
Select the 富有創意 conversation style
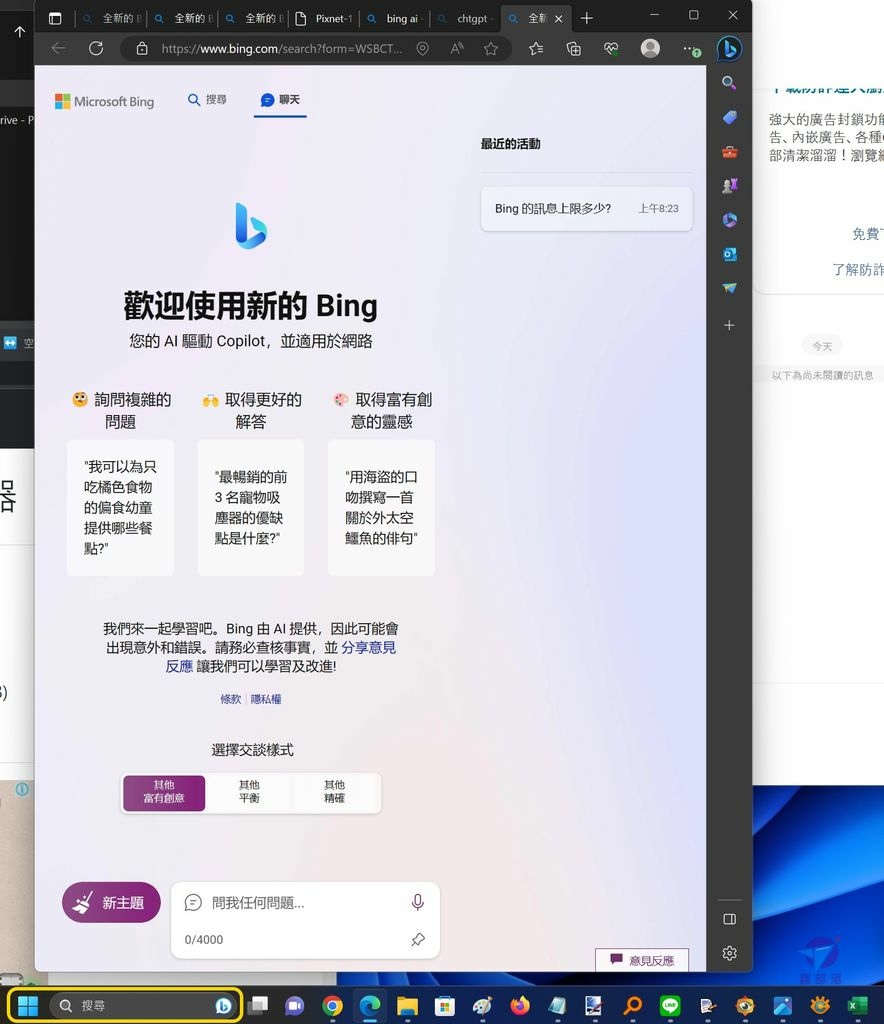(x=164, y=793)
